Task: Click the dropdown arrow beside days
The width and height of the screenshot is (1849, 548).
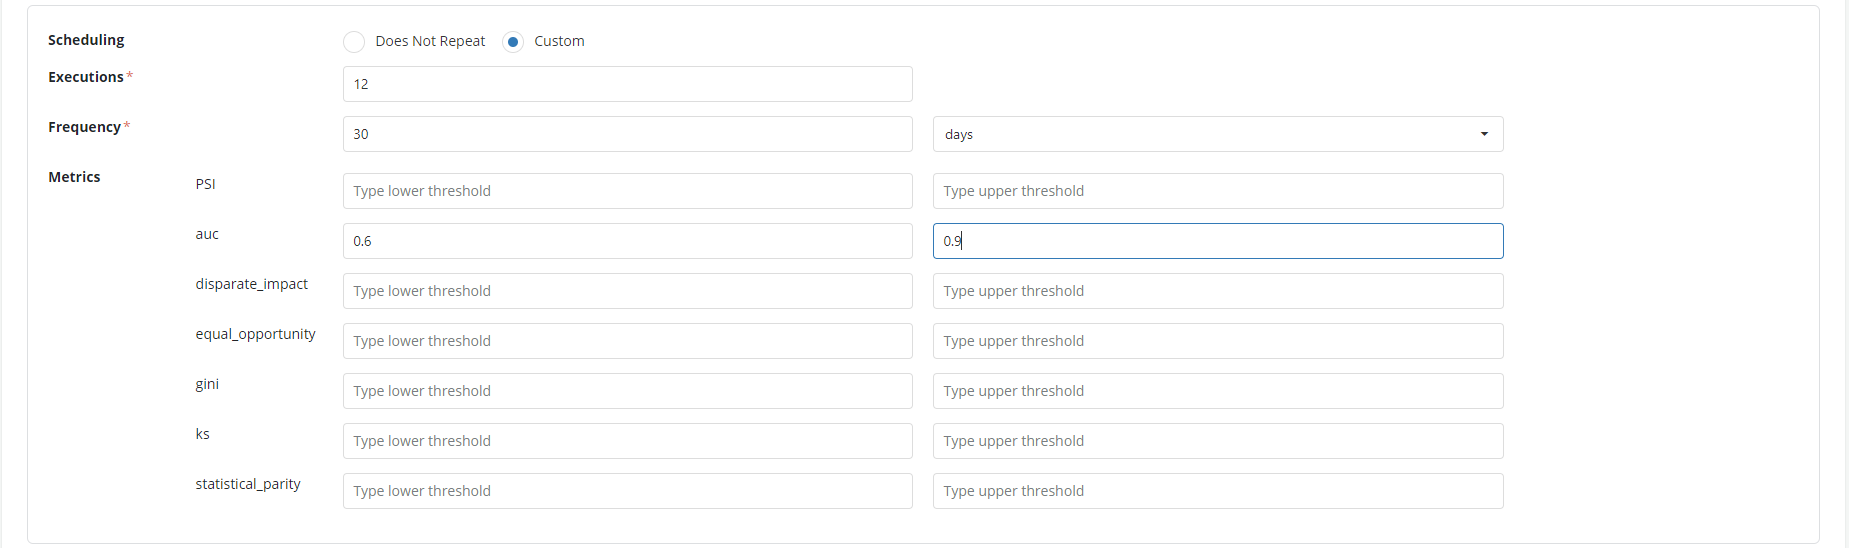Action: point(1484,134)
